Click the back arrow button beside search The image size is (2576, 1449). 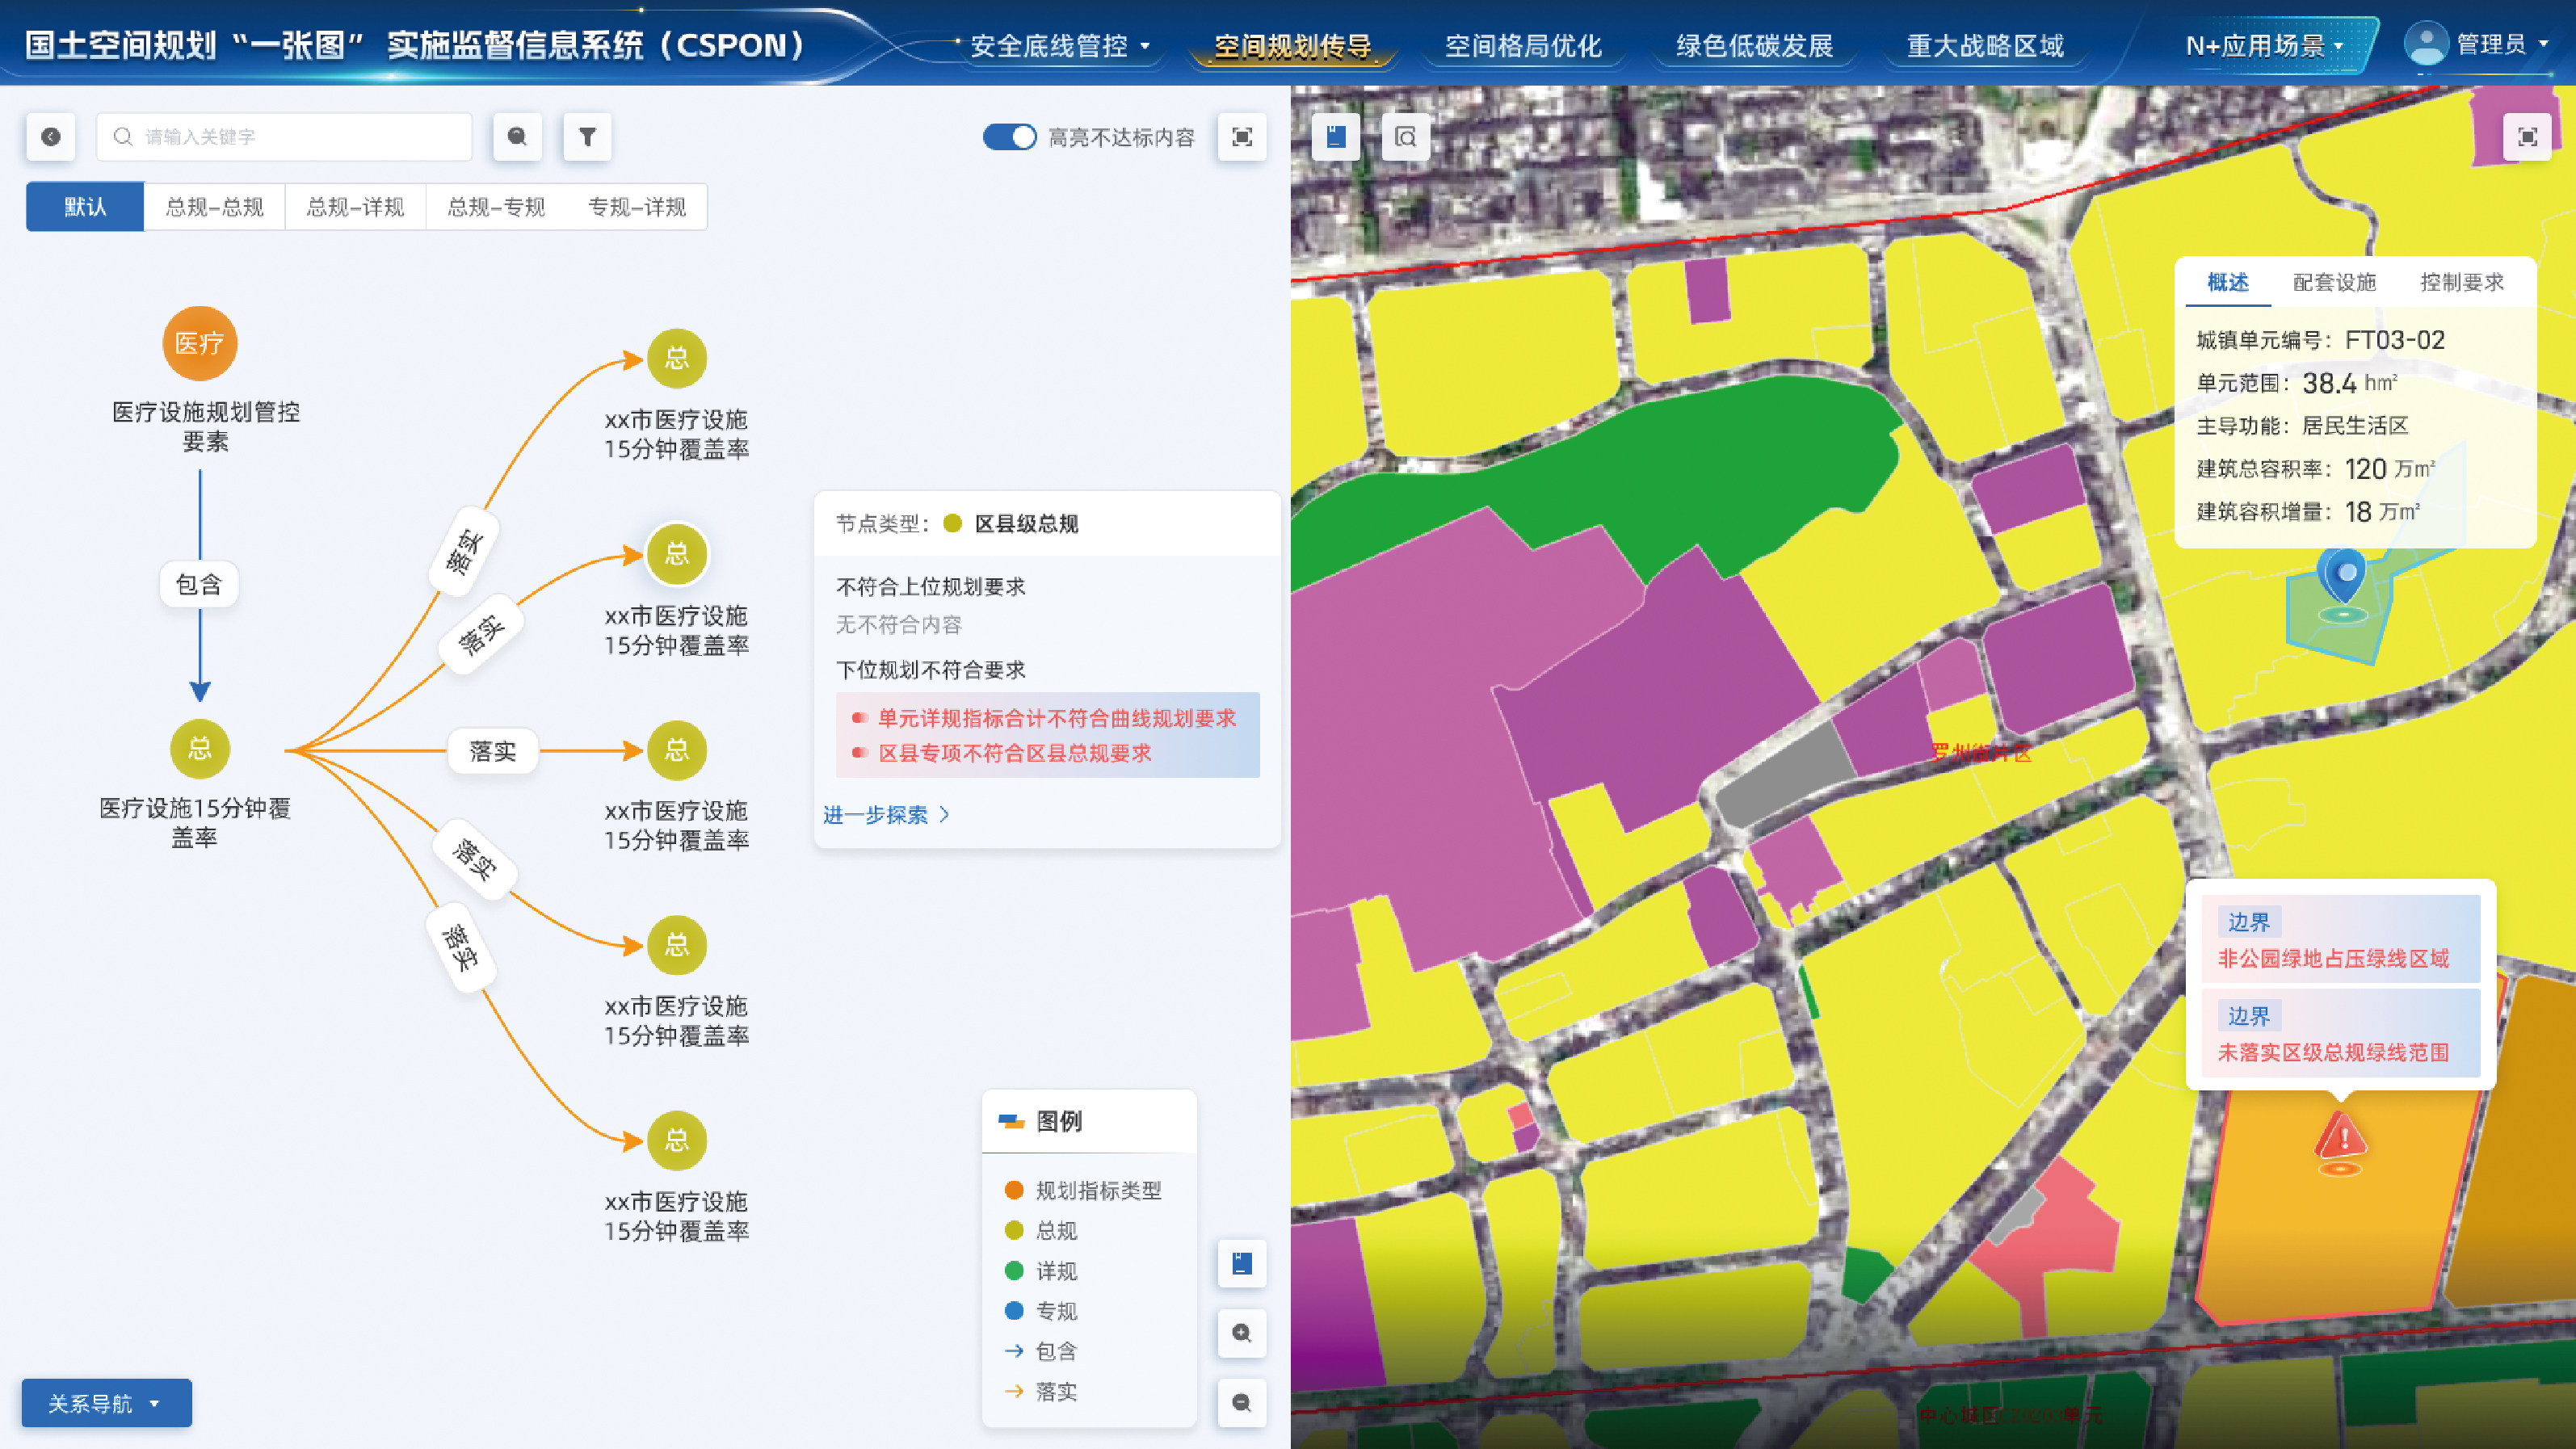coord(51,137)
